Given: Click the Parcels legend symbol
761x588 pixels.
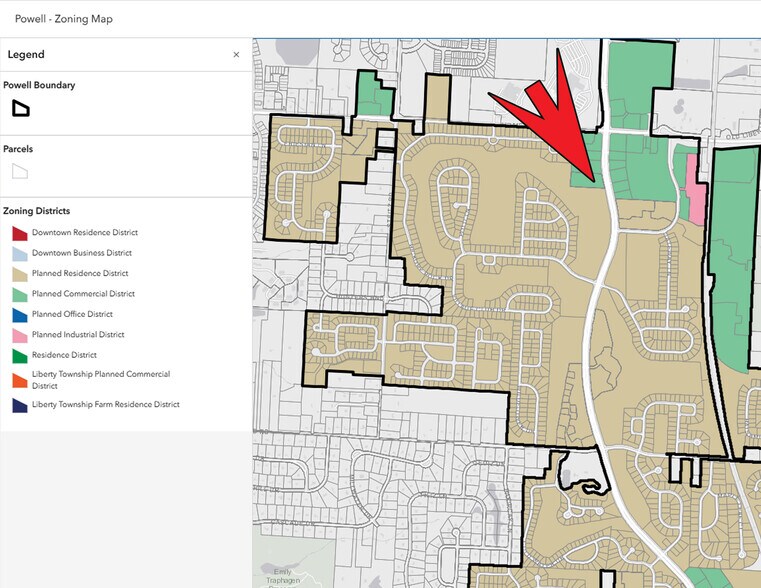Looking at the screenshot, I should 20,171.
